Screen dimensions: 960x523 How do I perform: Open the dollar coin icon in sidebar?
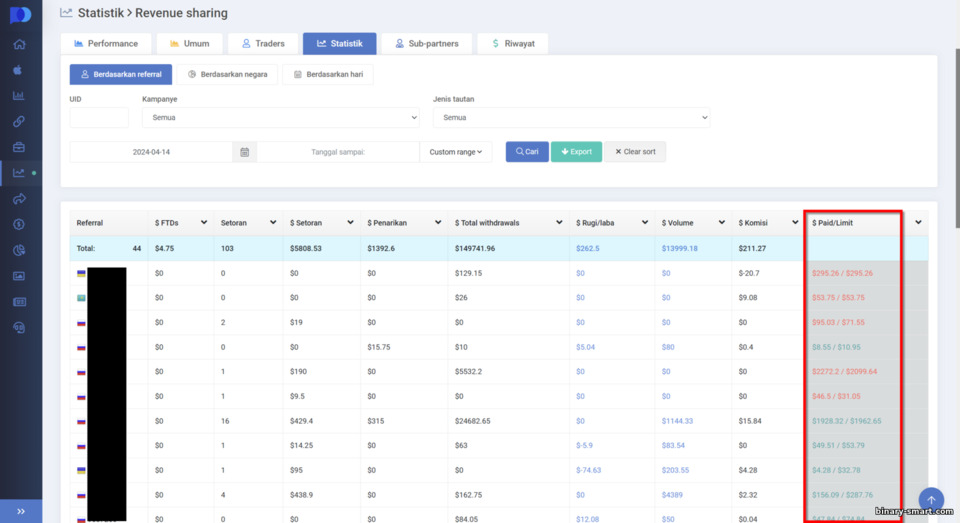[x=19, y=224]
